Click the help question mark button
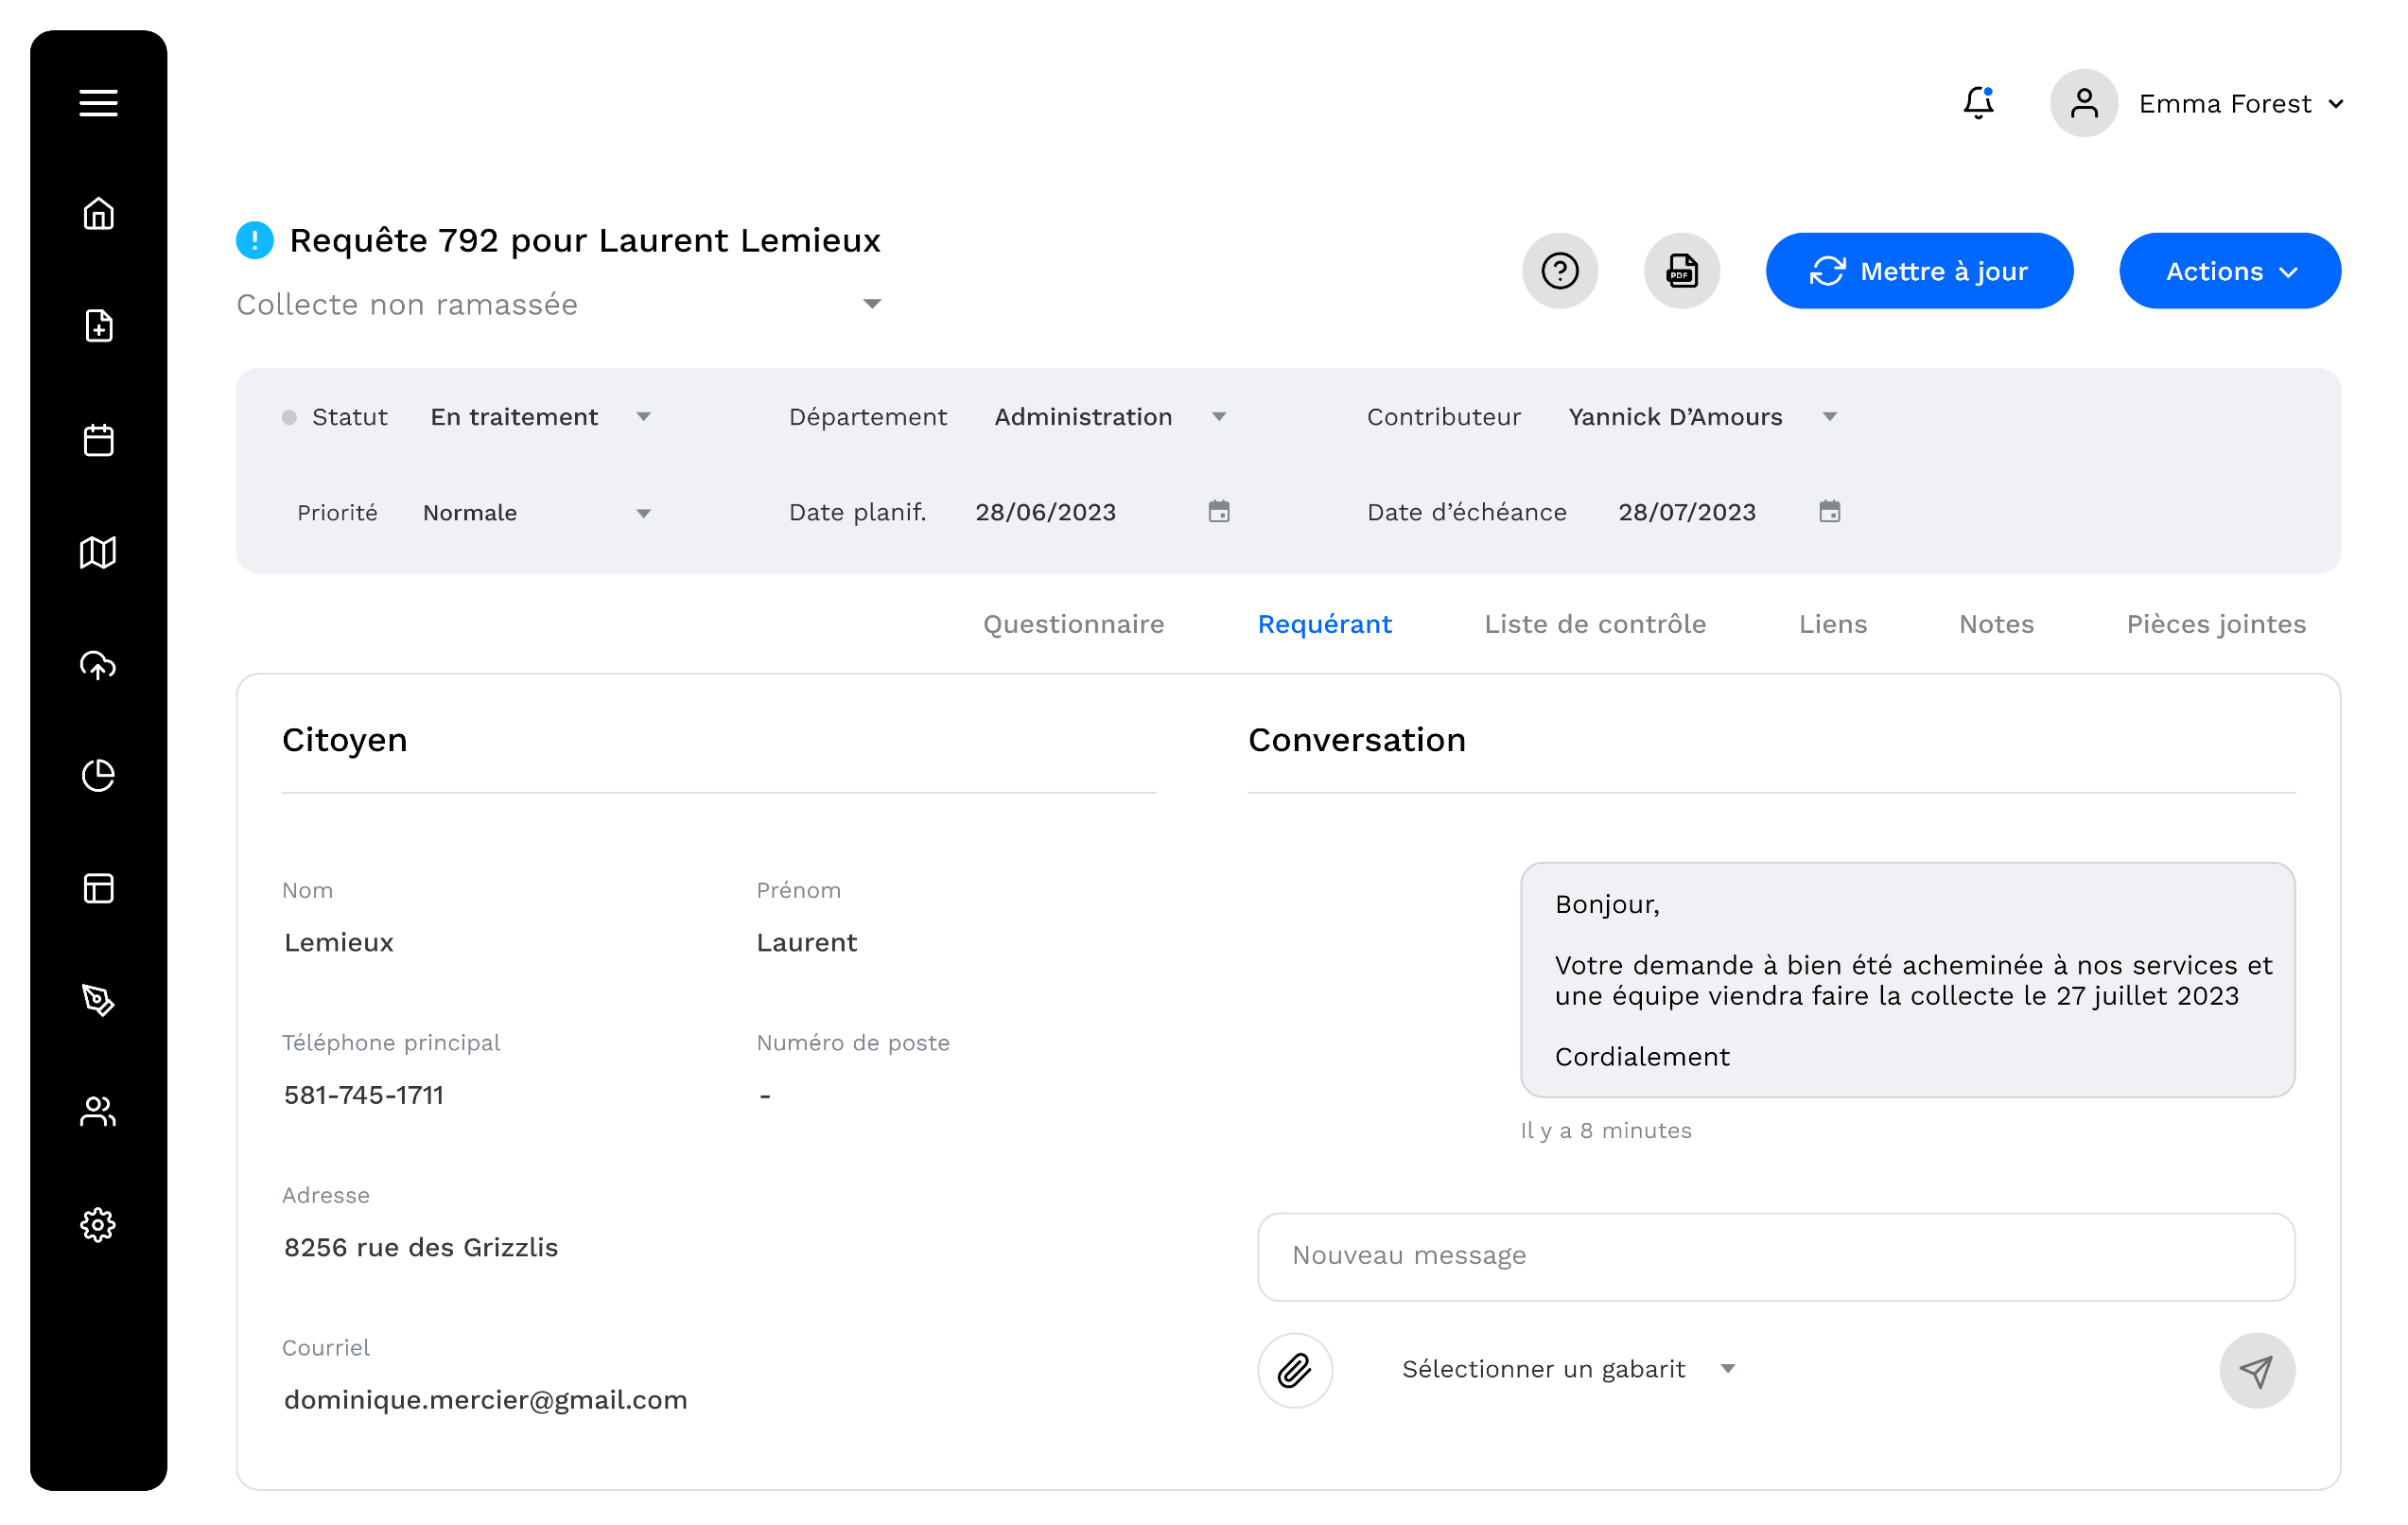The height and width of the screenshot is (1525, 2408). tap(1560, 271)
